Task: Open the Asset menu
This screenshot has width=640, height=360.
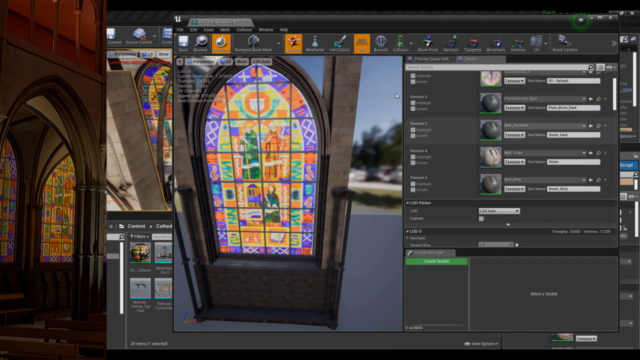Action: click(209, 30)
